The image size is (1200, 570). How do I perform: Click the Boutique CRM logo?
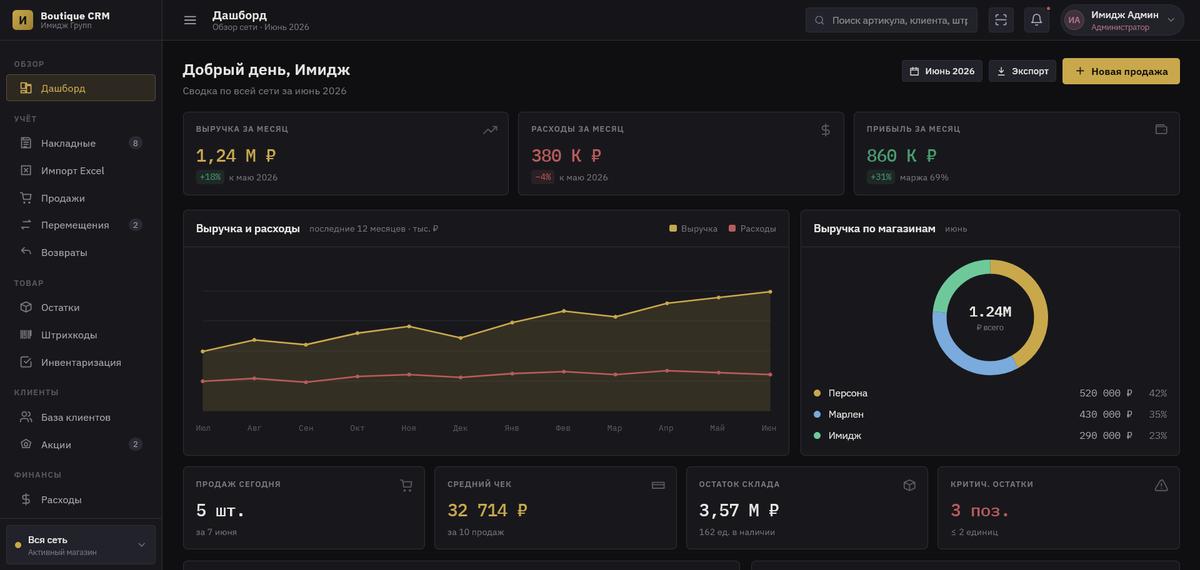(22, 20)
